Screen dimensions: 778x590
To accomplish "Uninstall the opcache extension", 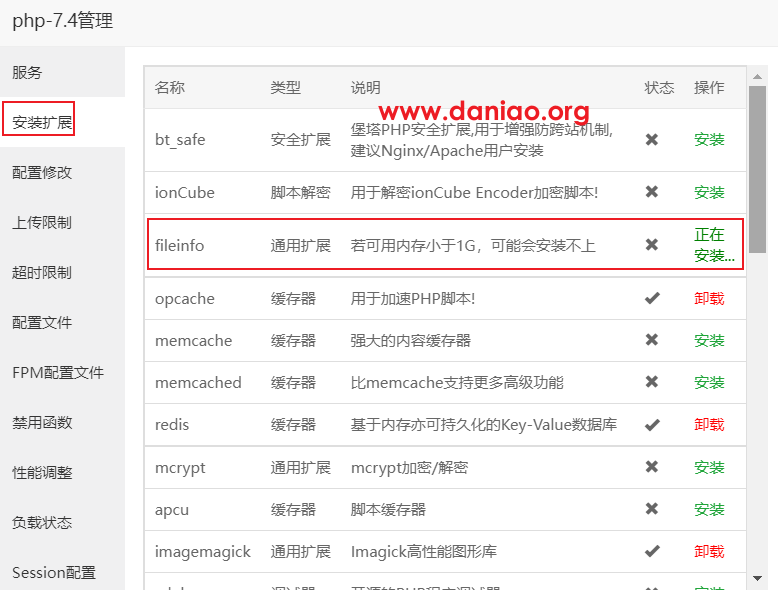I will [x=709, y=298].
